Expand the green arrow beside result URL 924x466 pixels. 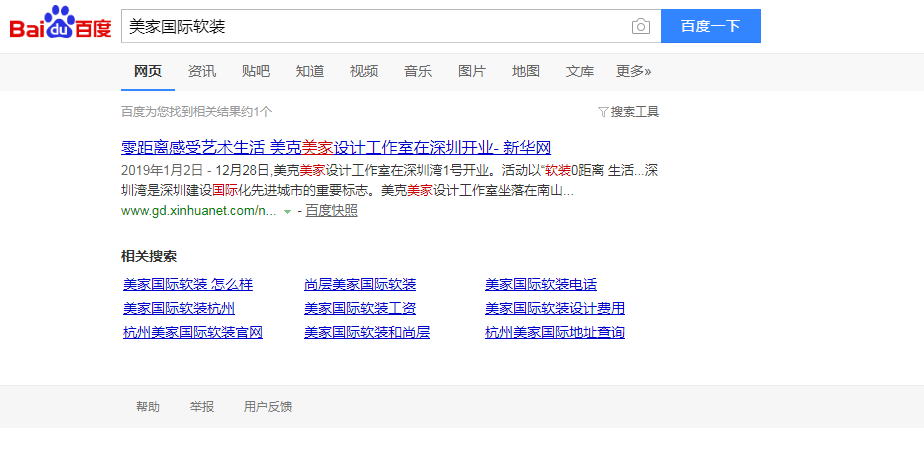[x=288, y=211]
